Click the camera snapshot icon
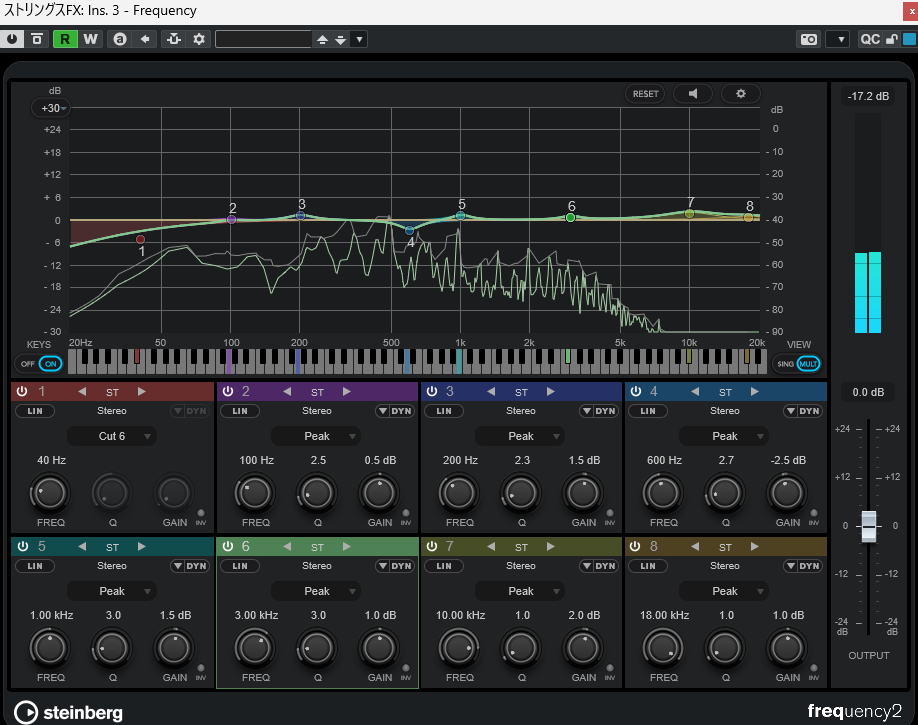 click(x=809, y=39)
